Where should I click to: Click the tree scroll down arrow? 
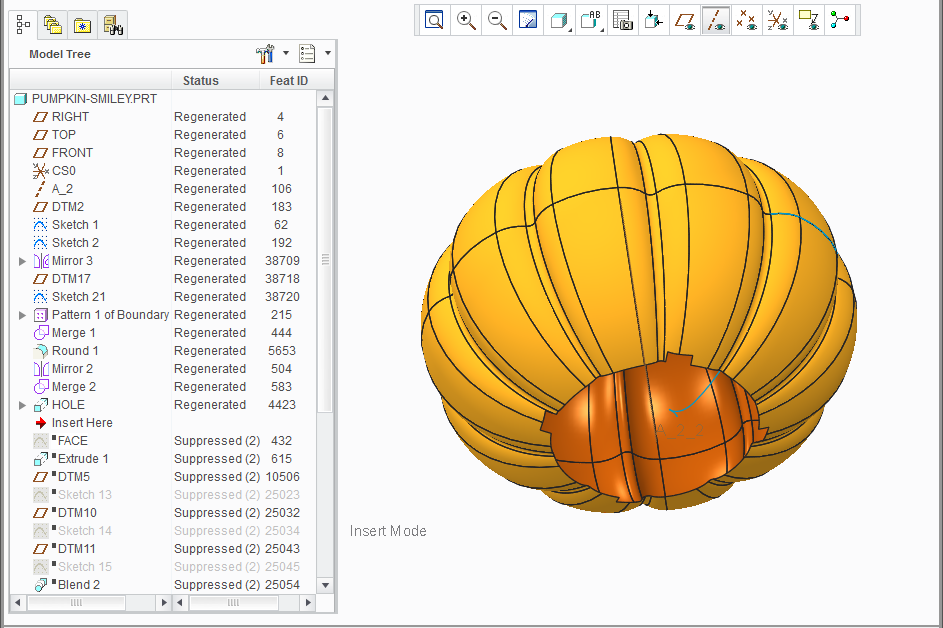tap(325, 585)
